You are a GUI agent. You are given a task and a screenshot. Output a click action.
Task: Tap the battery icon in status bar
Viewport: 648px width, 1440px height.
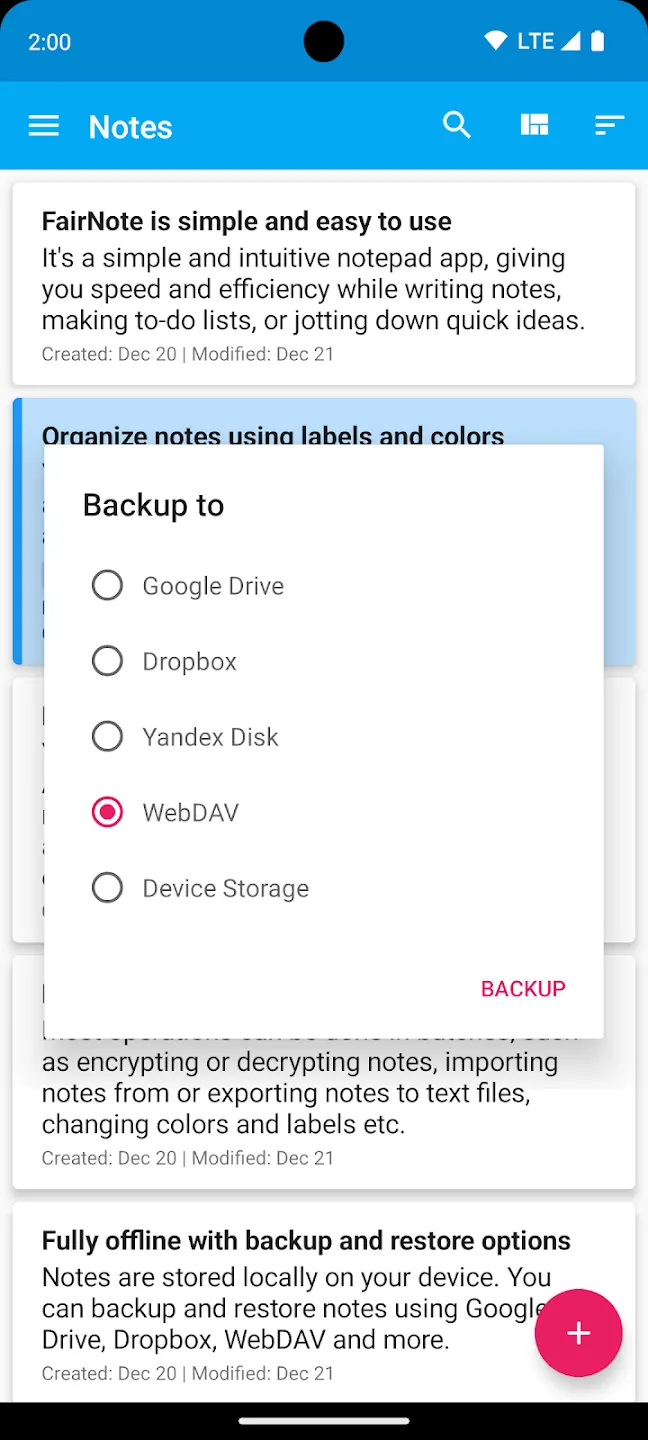click(x=598, y=41)
